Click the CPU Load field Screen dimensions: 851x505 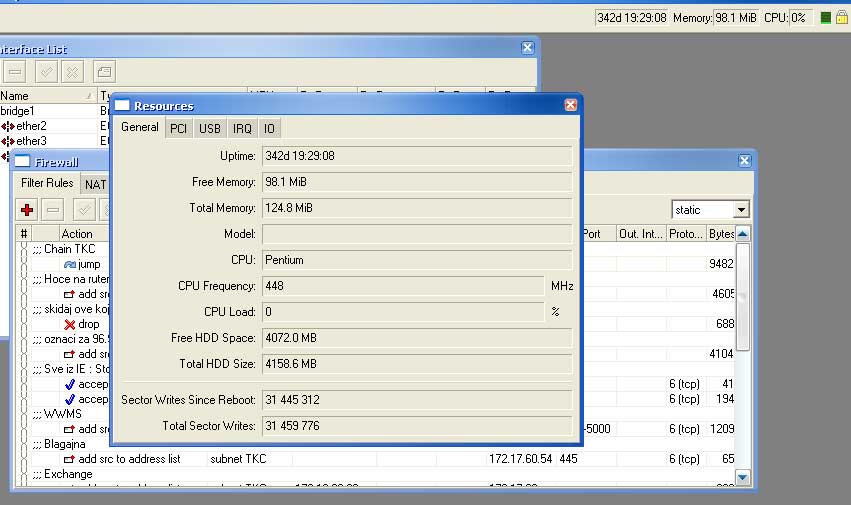403,312
